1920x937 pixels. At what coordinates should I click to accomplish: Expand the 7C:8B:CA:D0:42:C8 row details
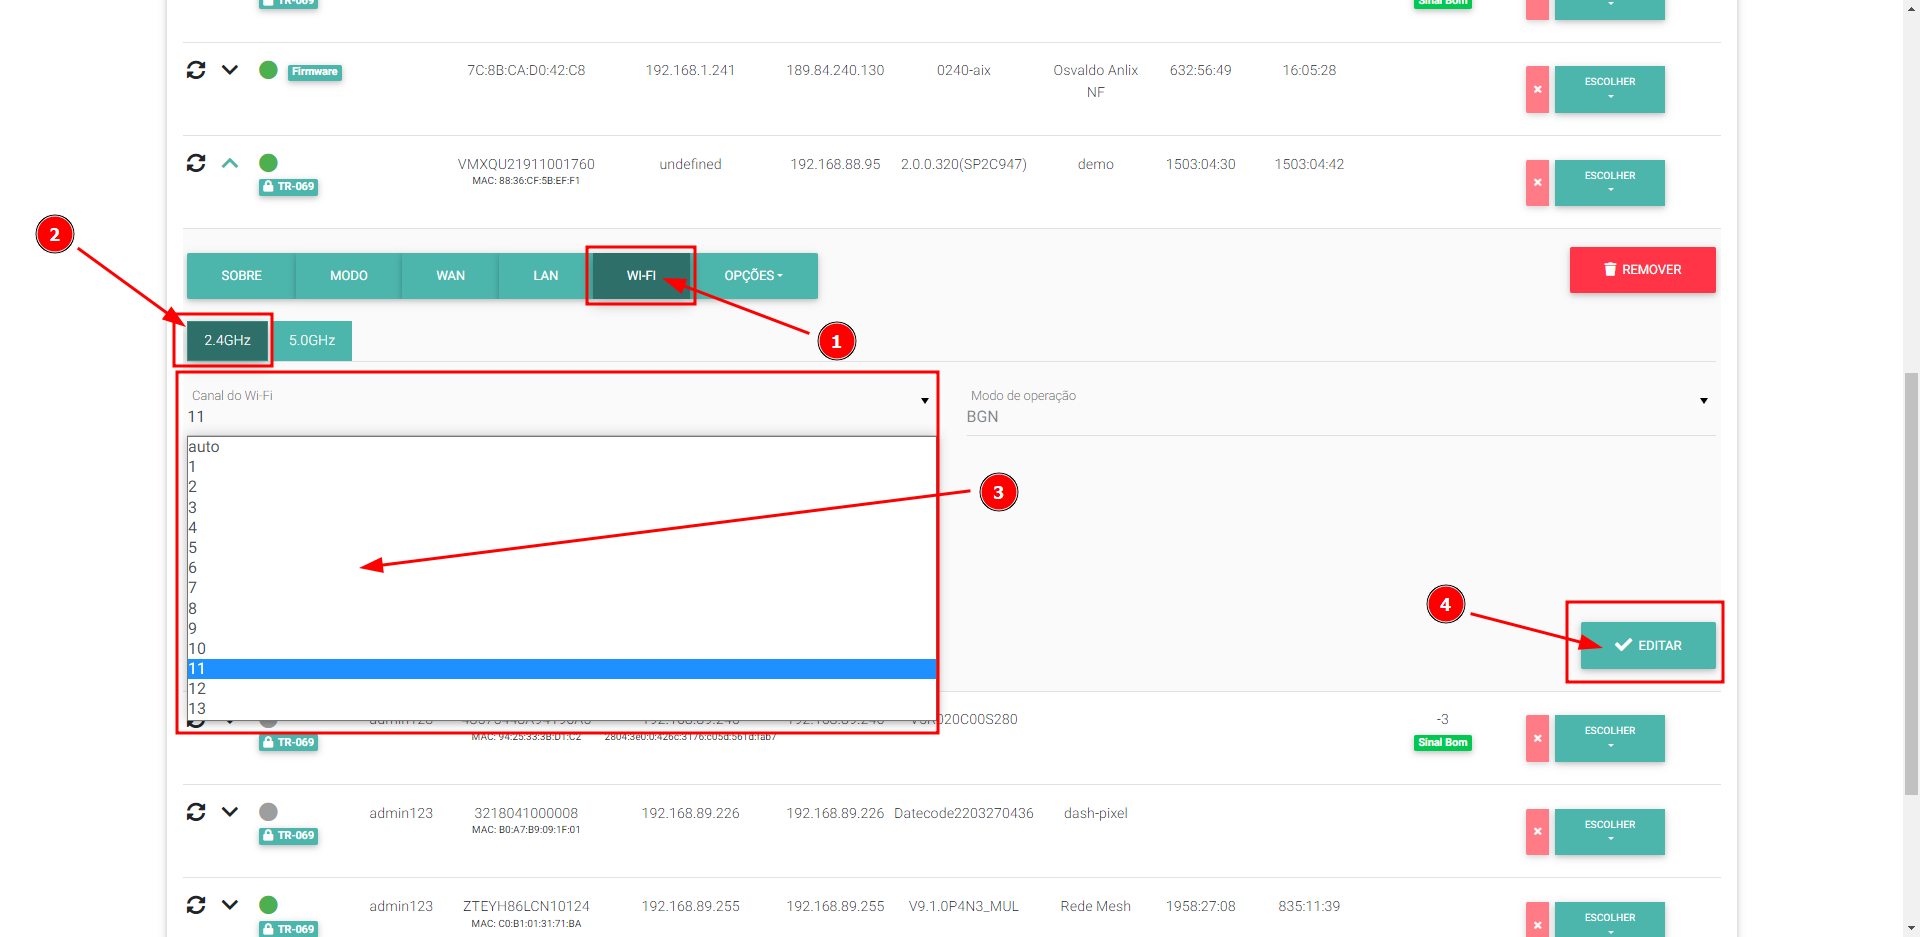230,70
